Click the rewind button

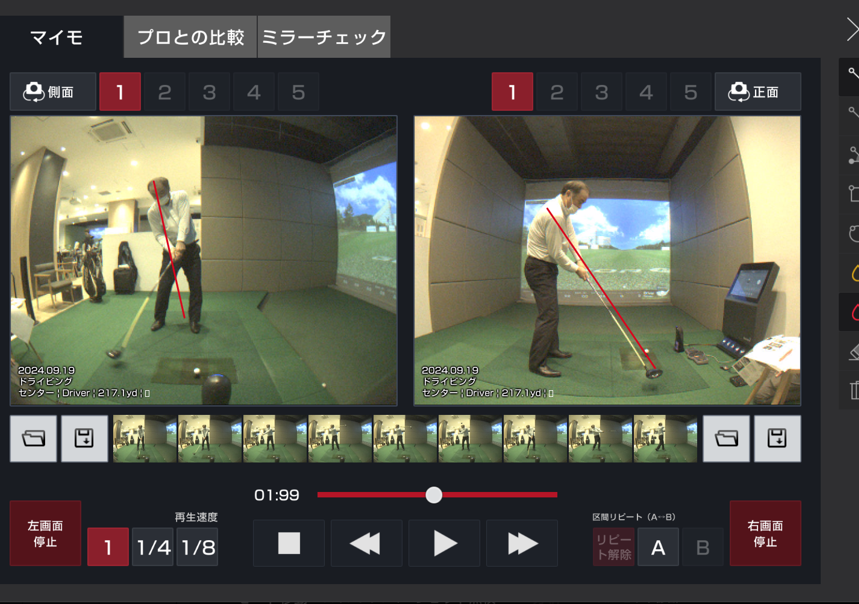pyautogui.click(x=366, y=543)
